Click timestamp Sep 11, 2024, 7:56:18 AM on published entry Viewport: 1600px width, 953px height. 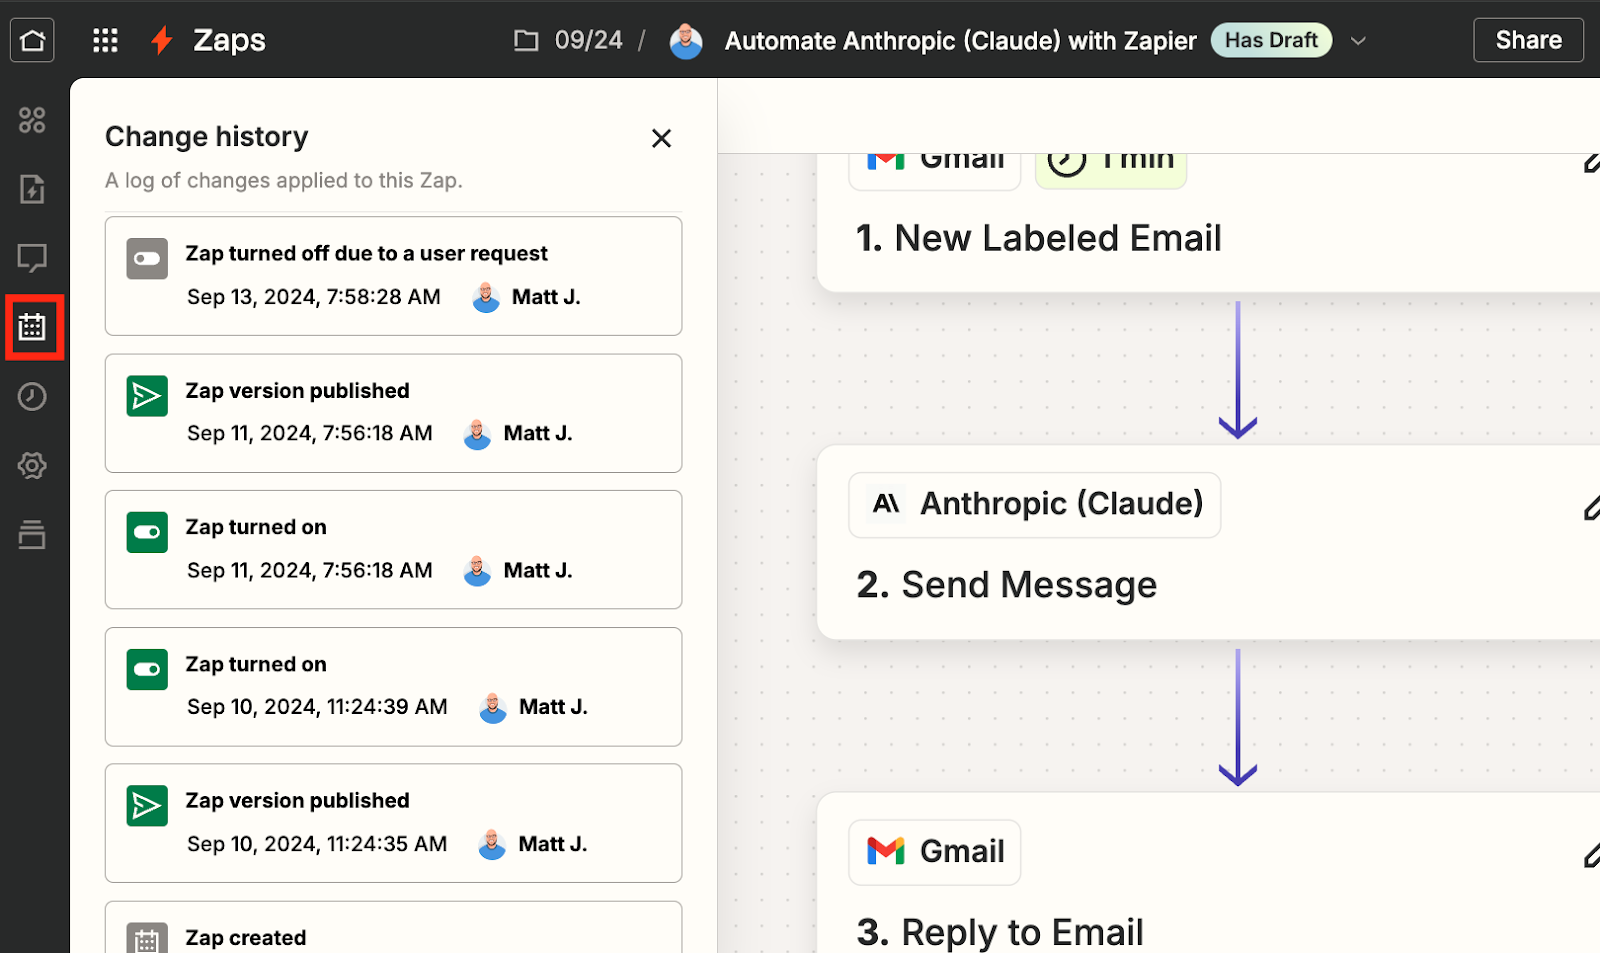click(310, 433)
